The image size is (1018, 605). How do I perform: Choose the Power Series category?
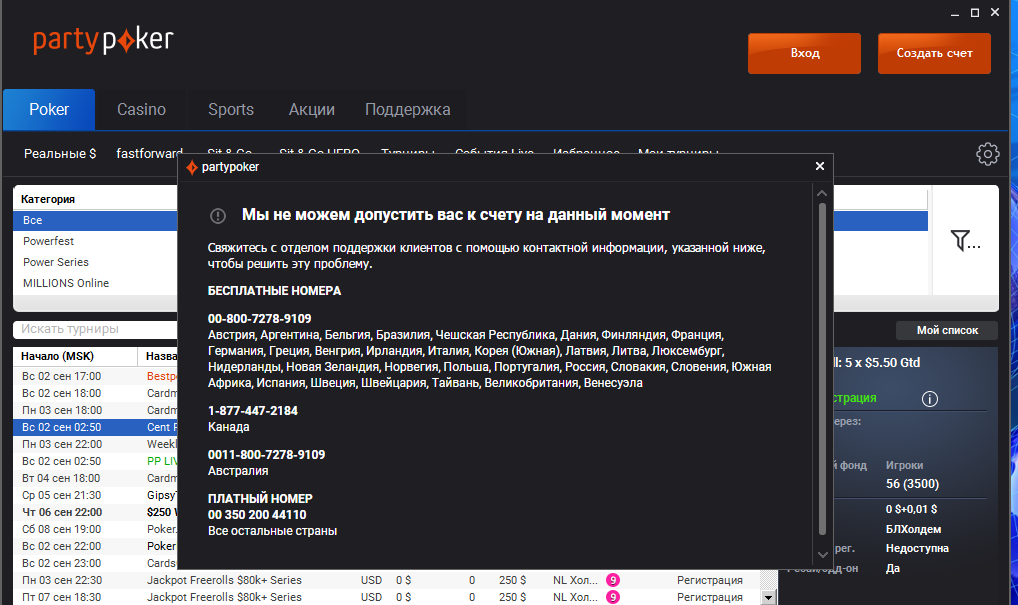tap(95, 262)
